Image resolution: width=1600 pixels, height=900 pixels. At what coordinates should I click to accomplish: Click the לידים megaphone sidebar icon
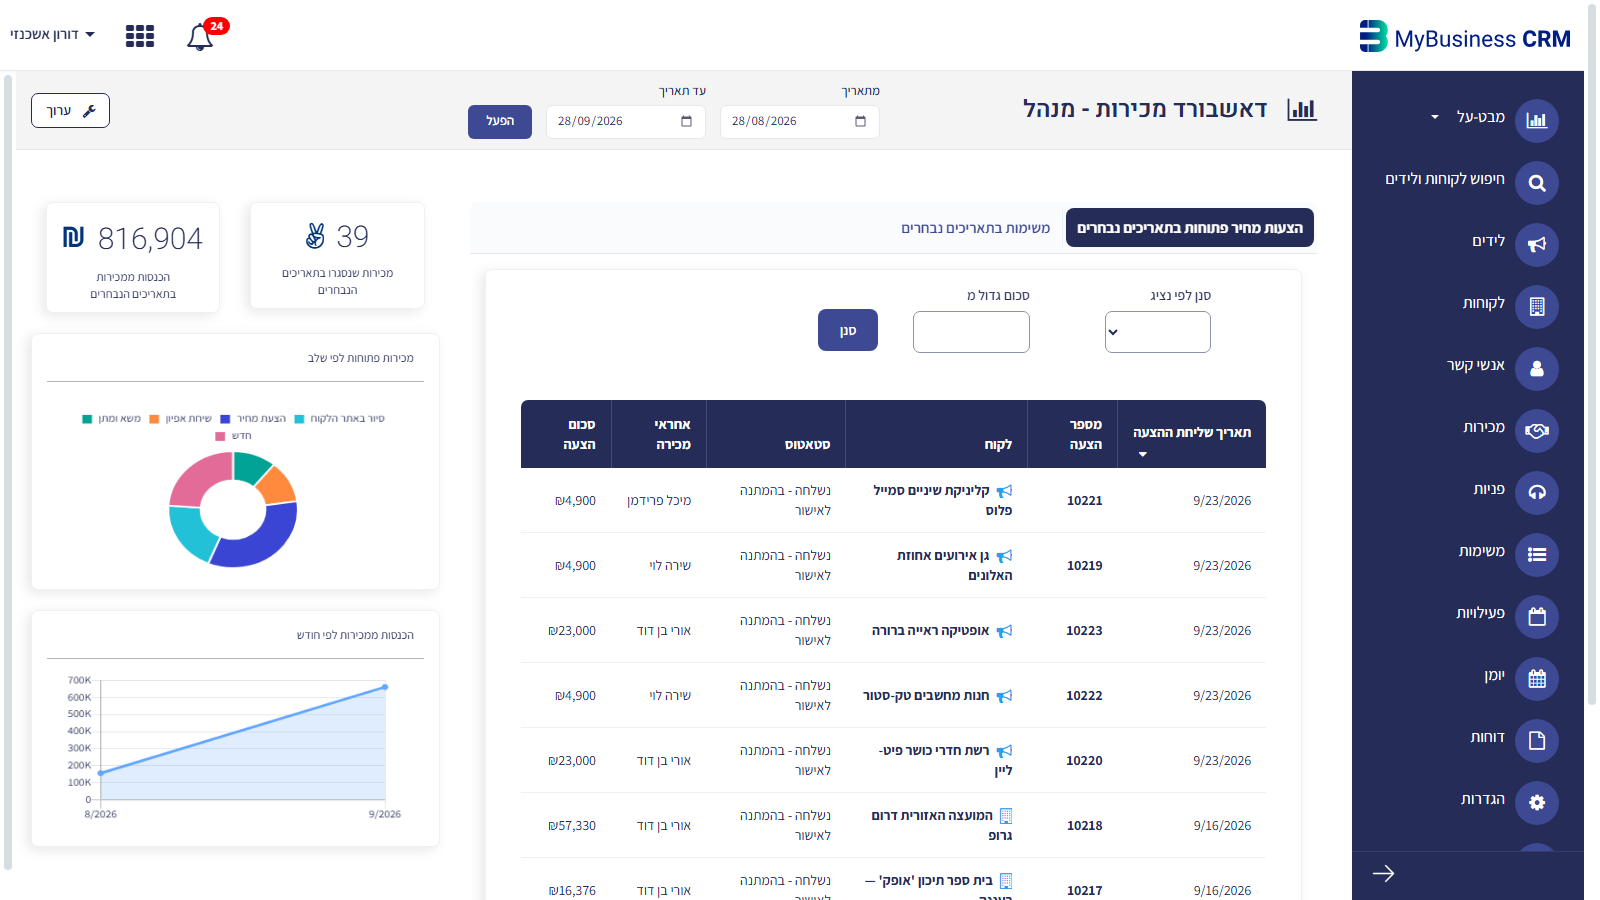pyautogui.click(x=1537, y=245)
